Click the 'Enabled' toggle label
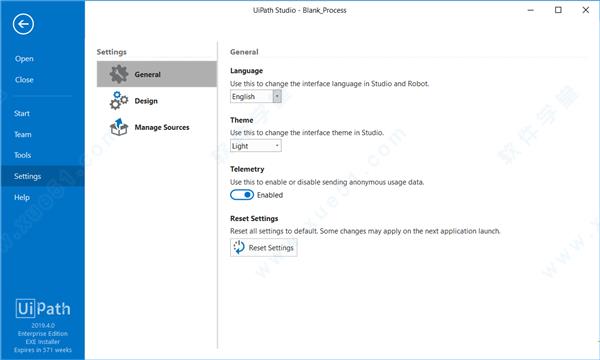This screenshot has height=360, width=600. tap(270, 195)
